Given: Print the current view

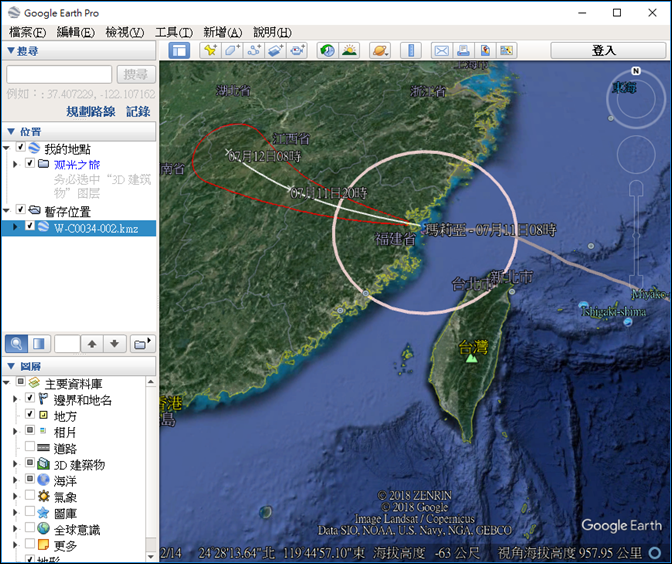Looking at the screenshot, I should click(463, 51).
